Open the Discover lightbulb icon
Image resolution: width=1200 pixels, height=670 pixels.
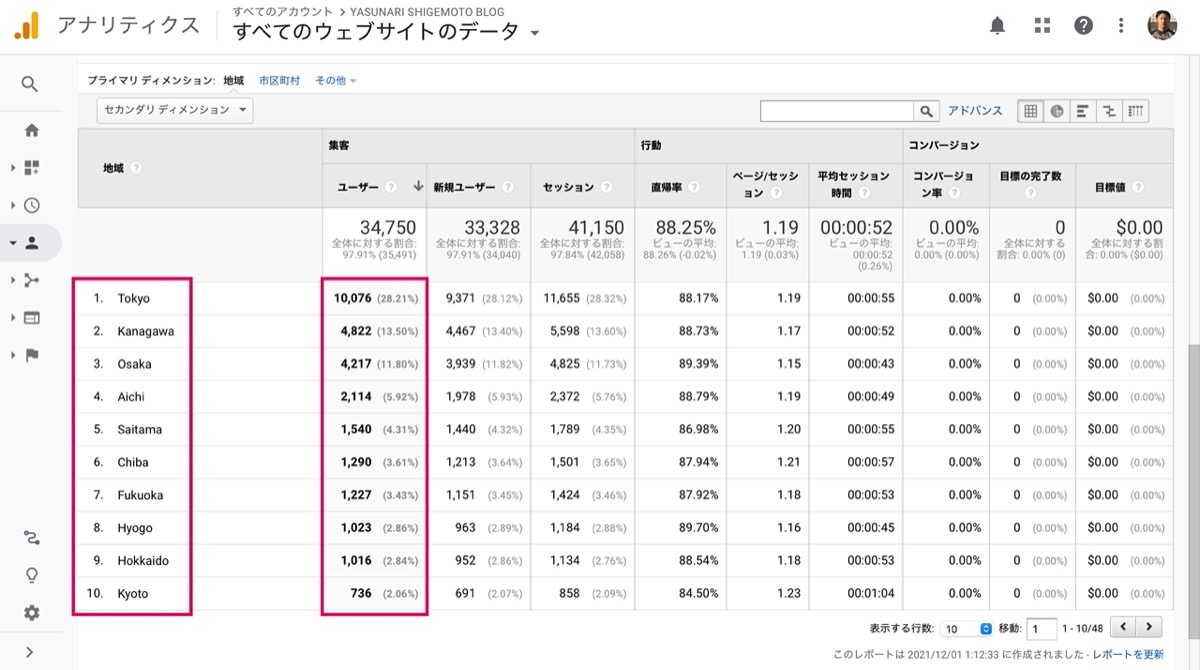point(32,575)
